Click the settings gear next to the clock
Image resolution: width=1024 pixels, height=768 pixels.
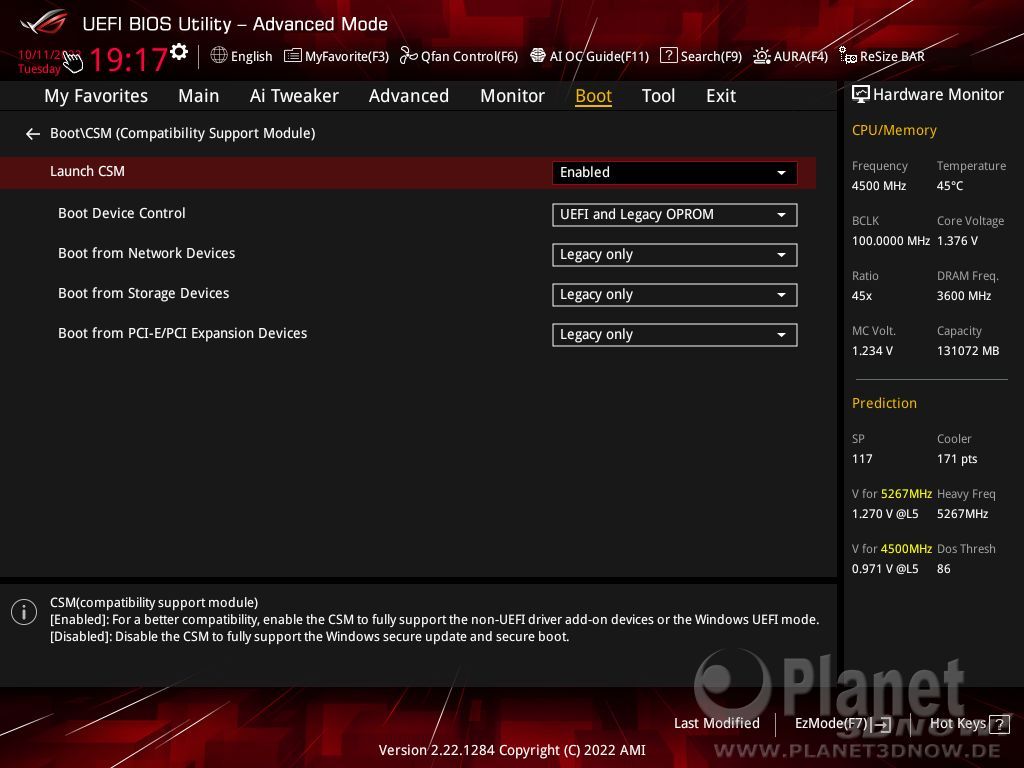click(x=179, y=52)
